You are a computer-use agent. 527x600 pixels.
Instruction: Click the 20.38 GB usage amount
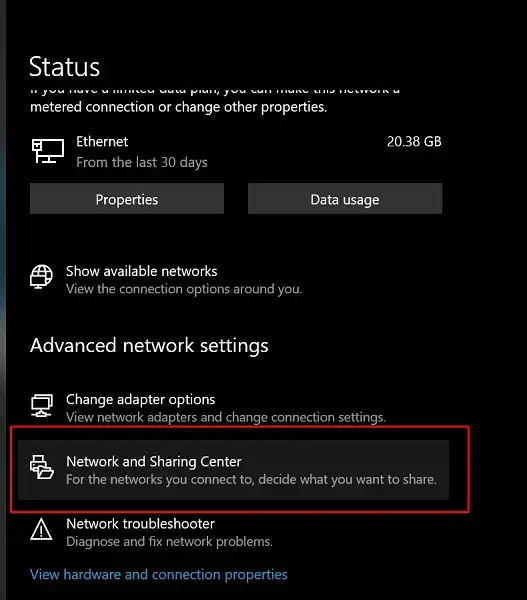click(414, 142)
